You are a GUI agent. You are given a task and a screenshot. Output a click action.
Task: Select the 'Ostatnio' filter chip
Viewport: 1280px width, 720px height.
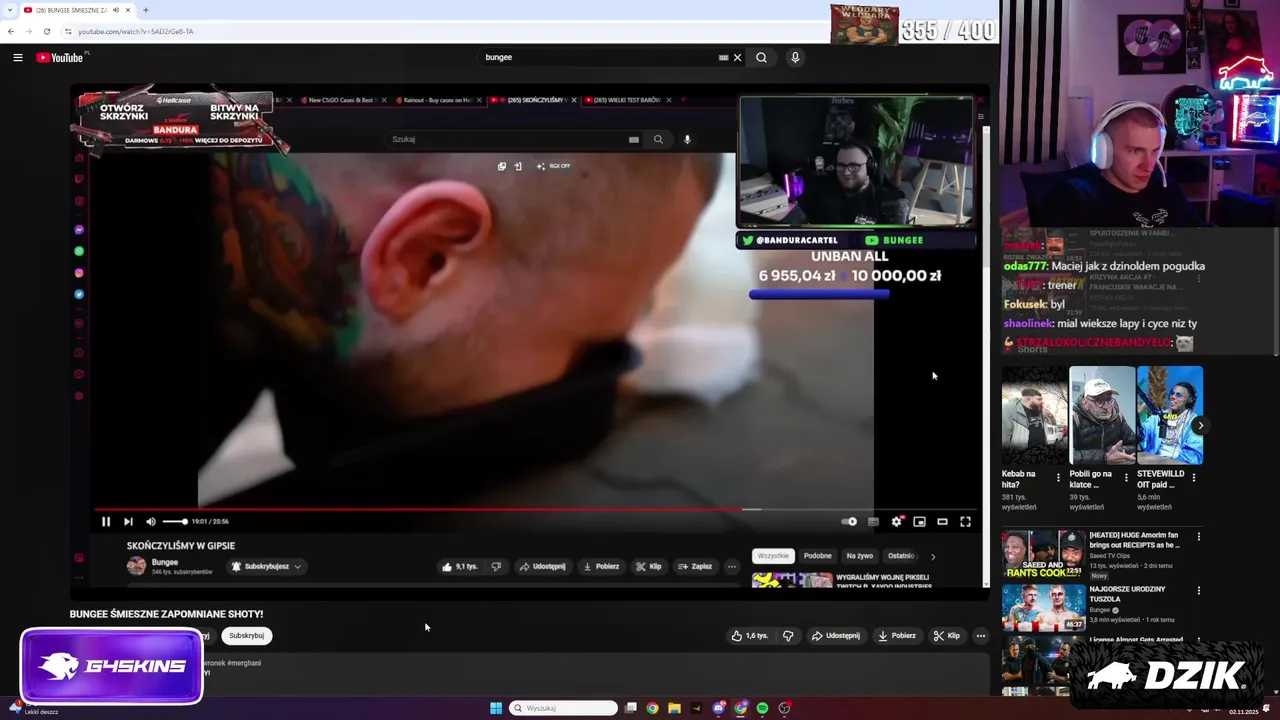[x=900, y=556]
